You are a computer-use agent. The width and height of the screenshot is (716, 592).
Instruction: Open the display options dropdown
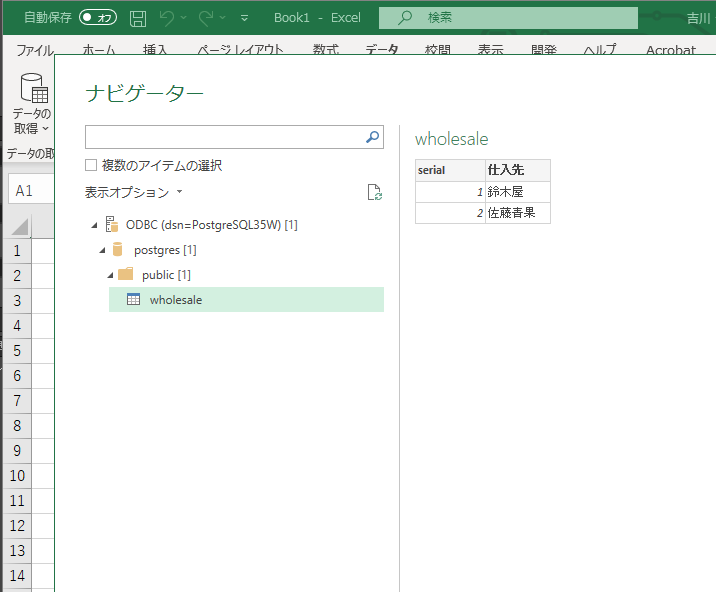134,192
